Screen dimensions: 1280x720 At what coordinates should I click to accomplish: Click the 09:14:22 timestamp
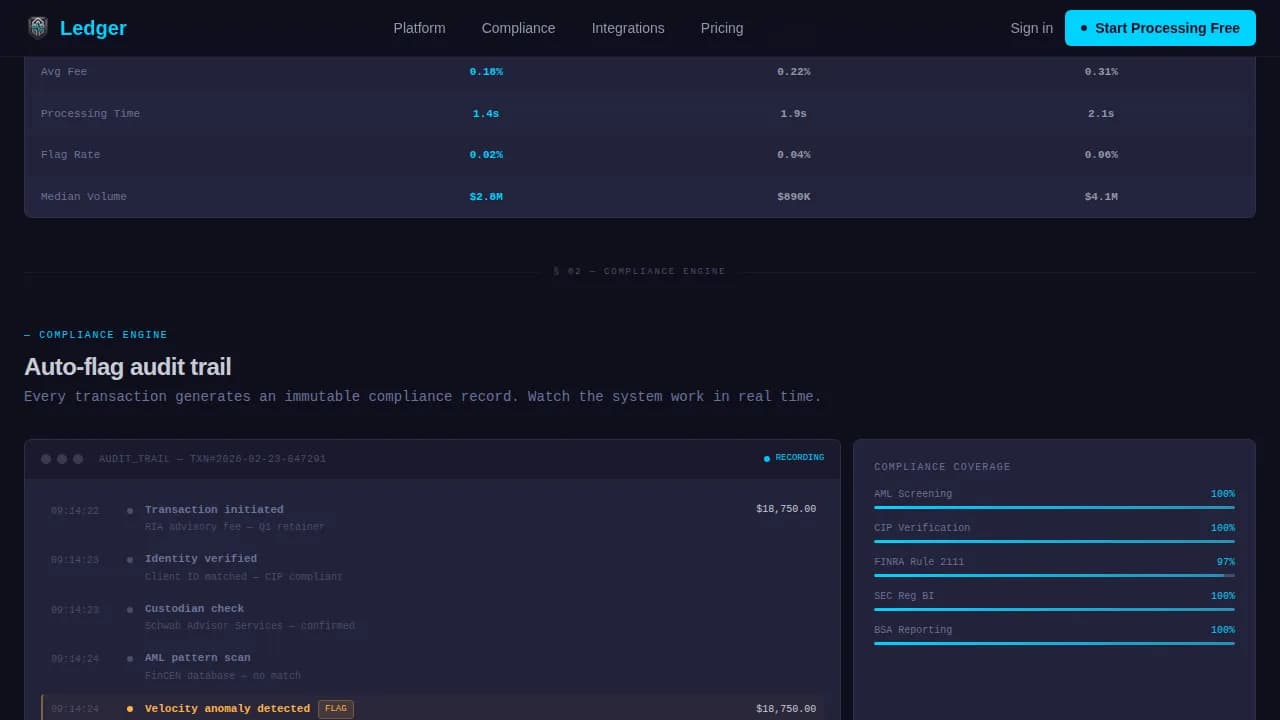[75, 511]
